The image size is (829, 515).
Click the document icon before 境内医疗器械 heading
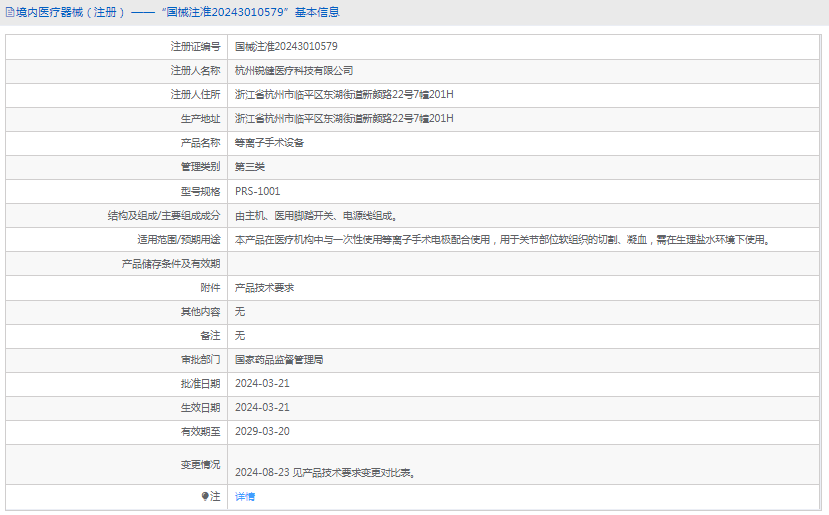[10, 12]
